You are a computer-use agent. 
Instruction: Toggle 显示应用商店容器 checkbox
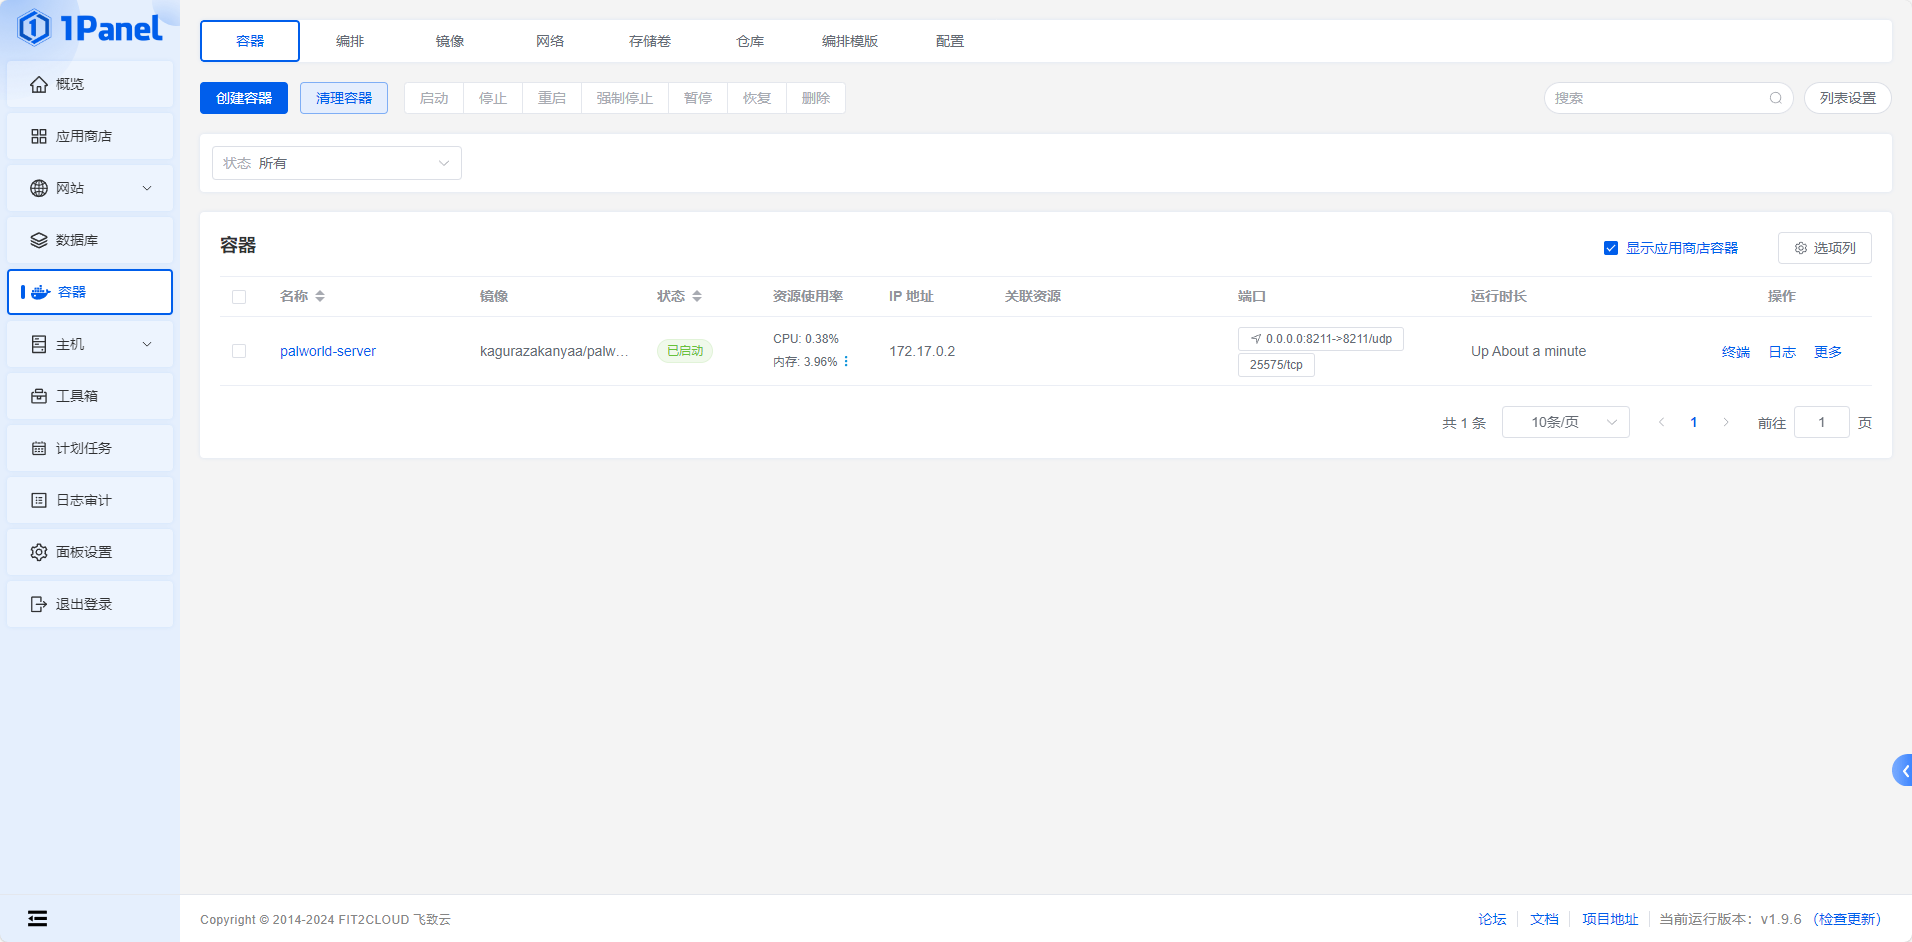tap(1611, 248)
